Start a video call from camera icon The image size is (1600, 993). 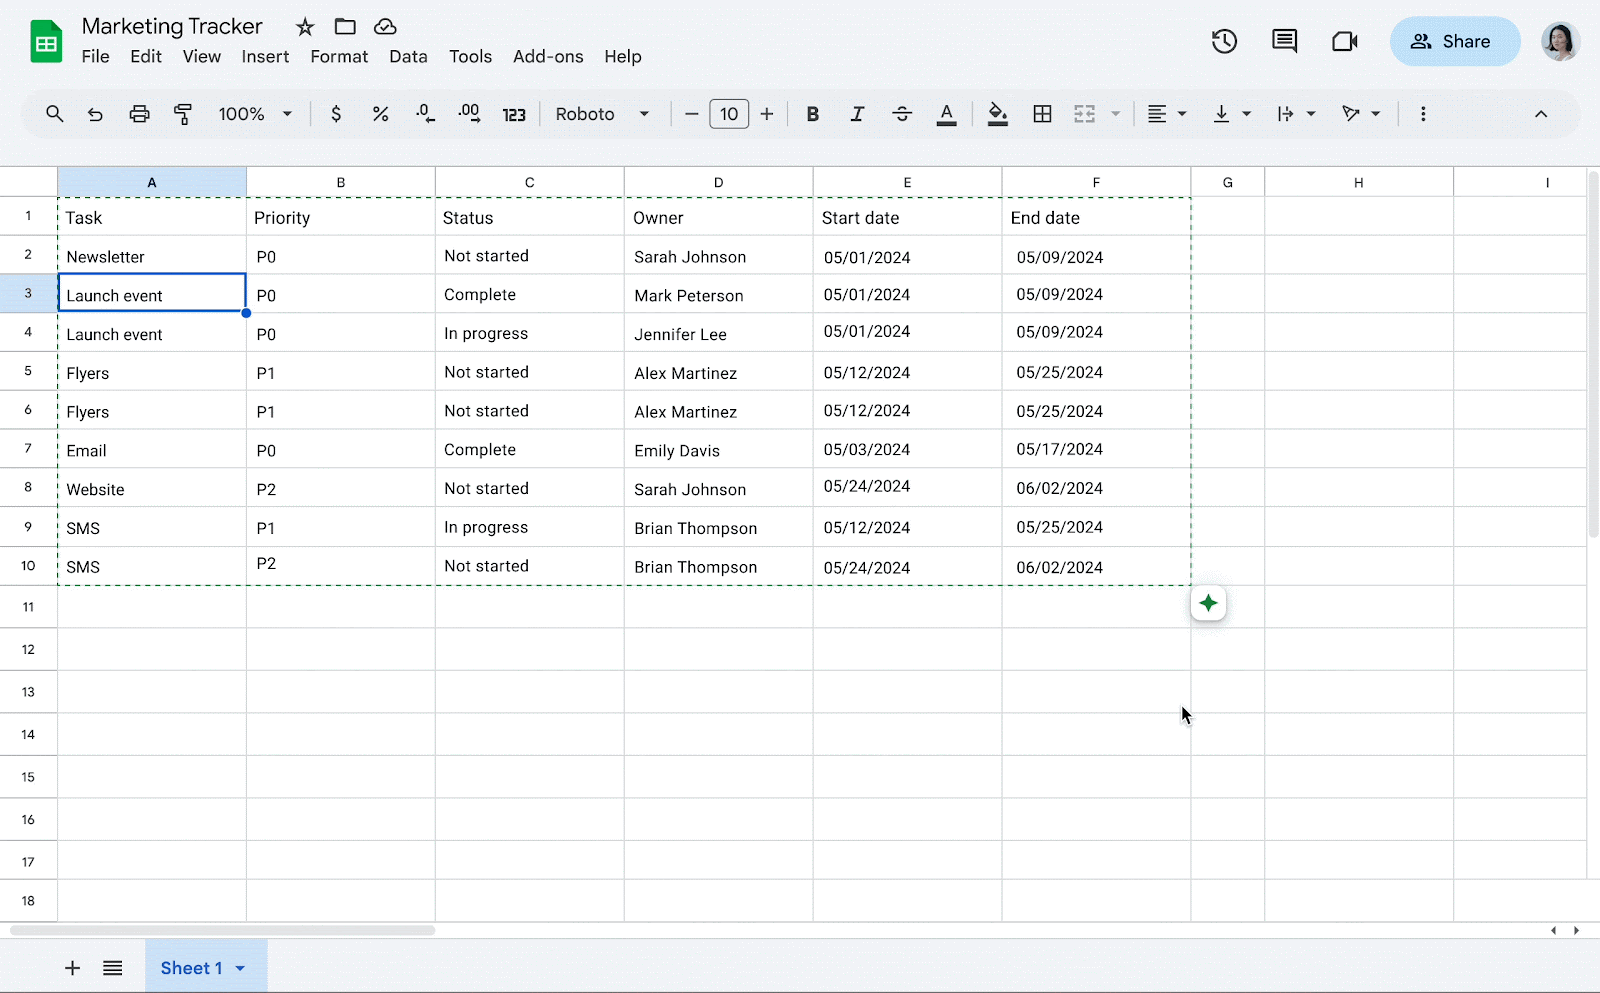[1344, 41]
